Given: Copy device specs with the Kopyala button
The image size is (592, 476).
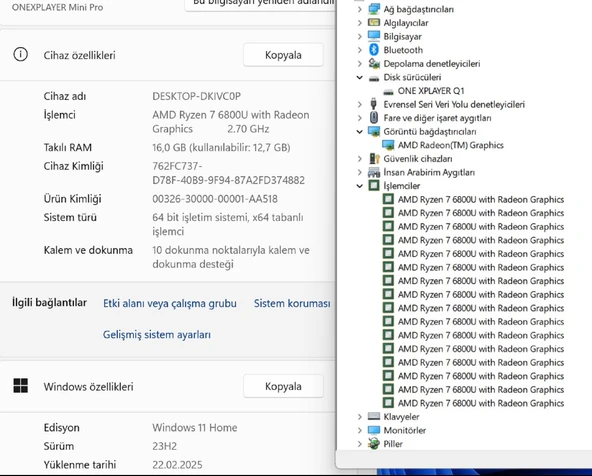Looking at the screenshot, I should click(283, 55).
